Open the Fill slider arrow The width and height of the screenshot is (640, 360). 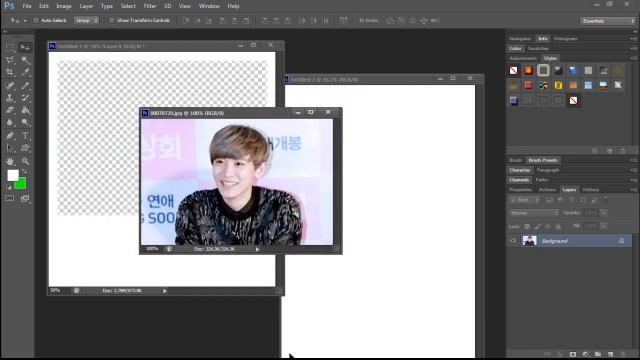tap(604, 226)
